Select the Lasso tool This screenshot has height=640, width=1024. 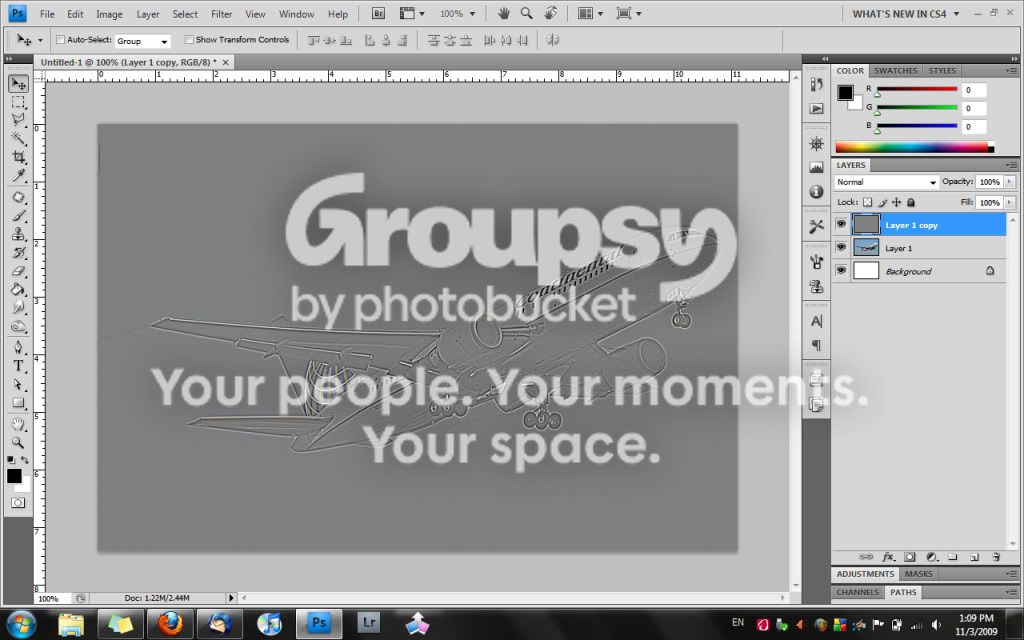coord(18,120)
